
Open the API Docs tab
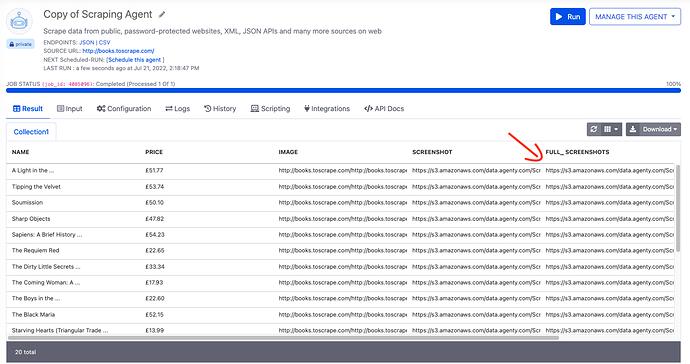point(384,109)
